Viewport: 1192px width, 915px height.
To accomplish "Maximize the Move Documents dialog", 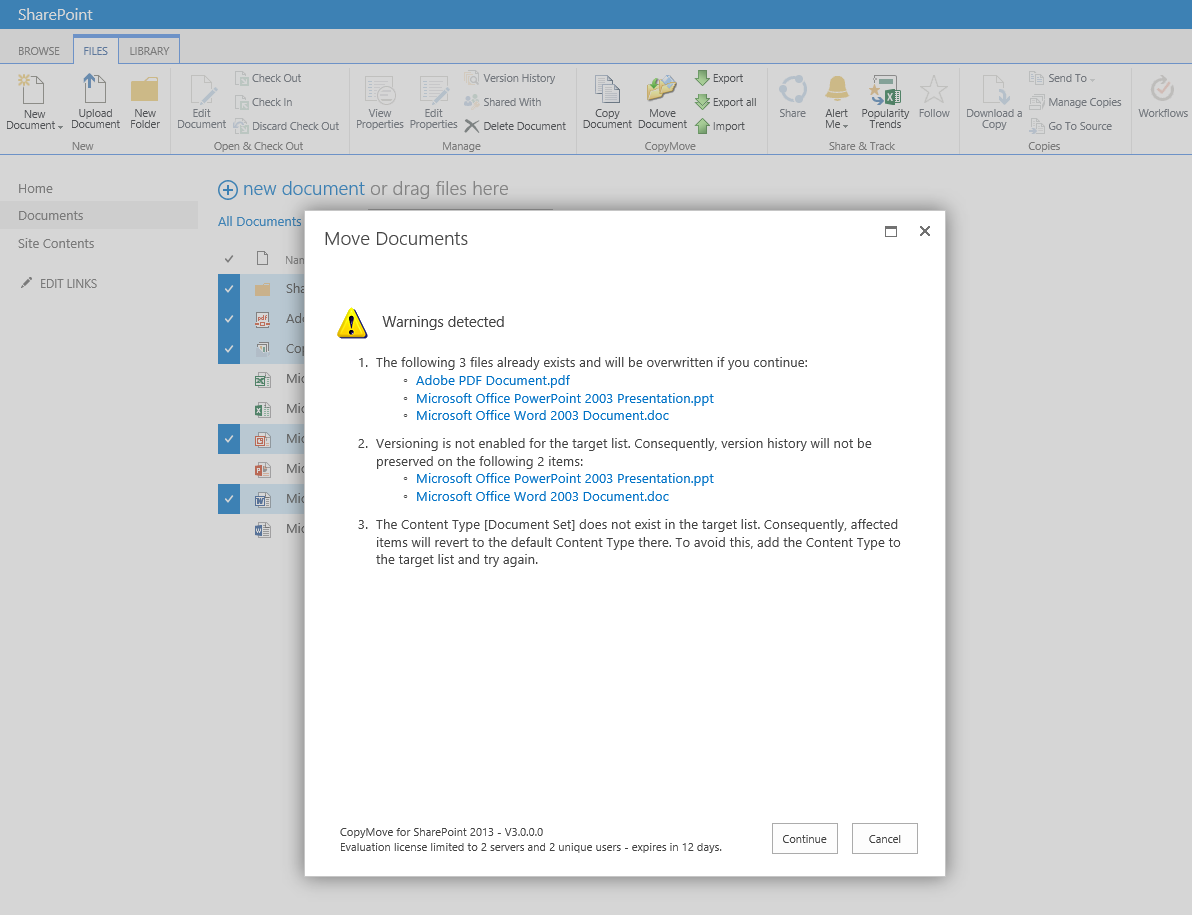I will 891,231.
